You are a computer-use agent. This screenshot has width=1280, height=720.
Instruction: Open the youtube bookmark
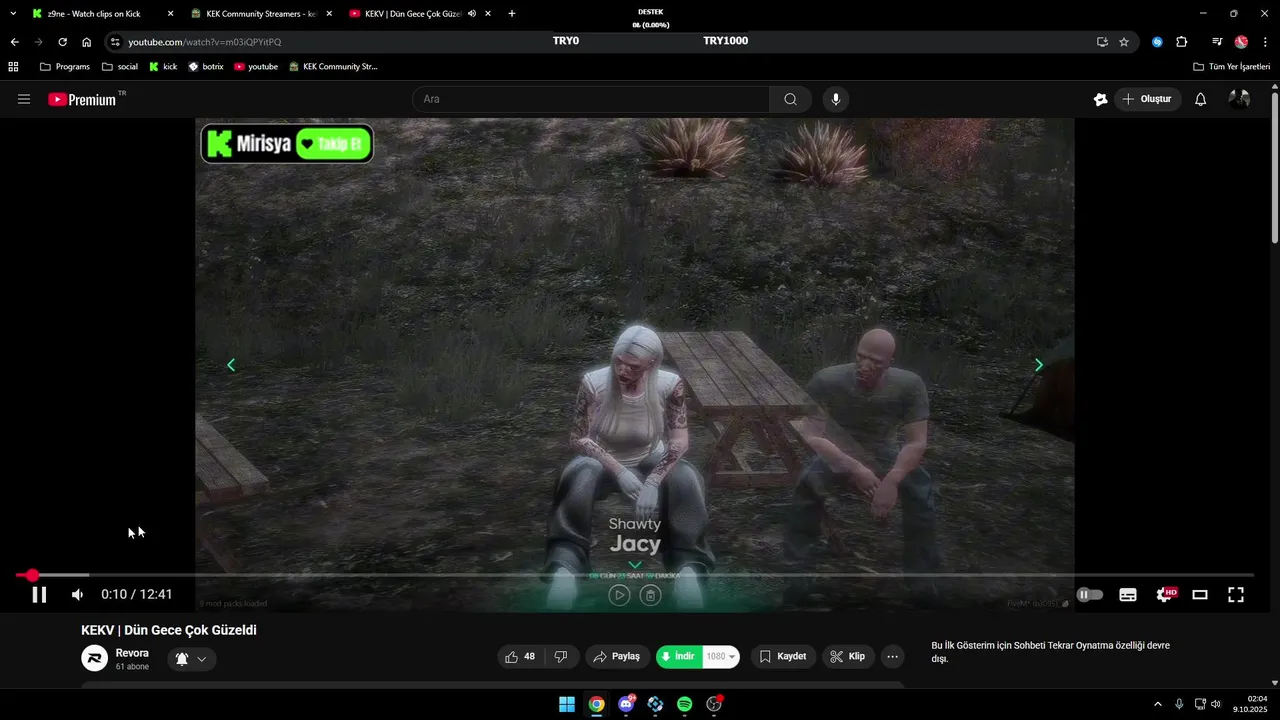tap(256, 67)
